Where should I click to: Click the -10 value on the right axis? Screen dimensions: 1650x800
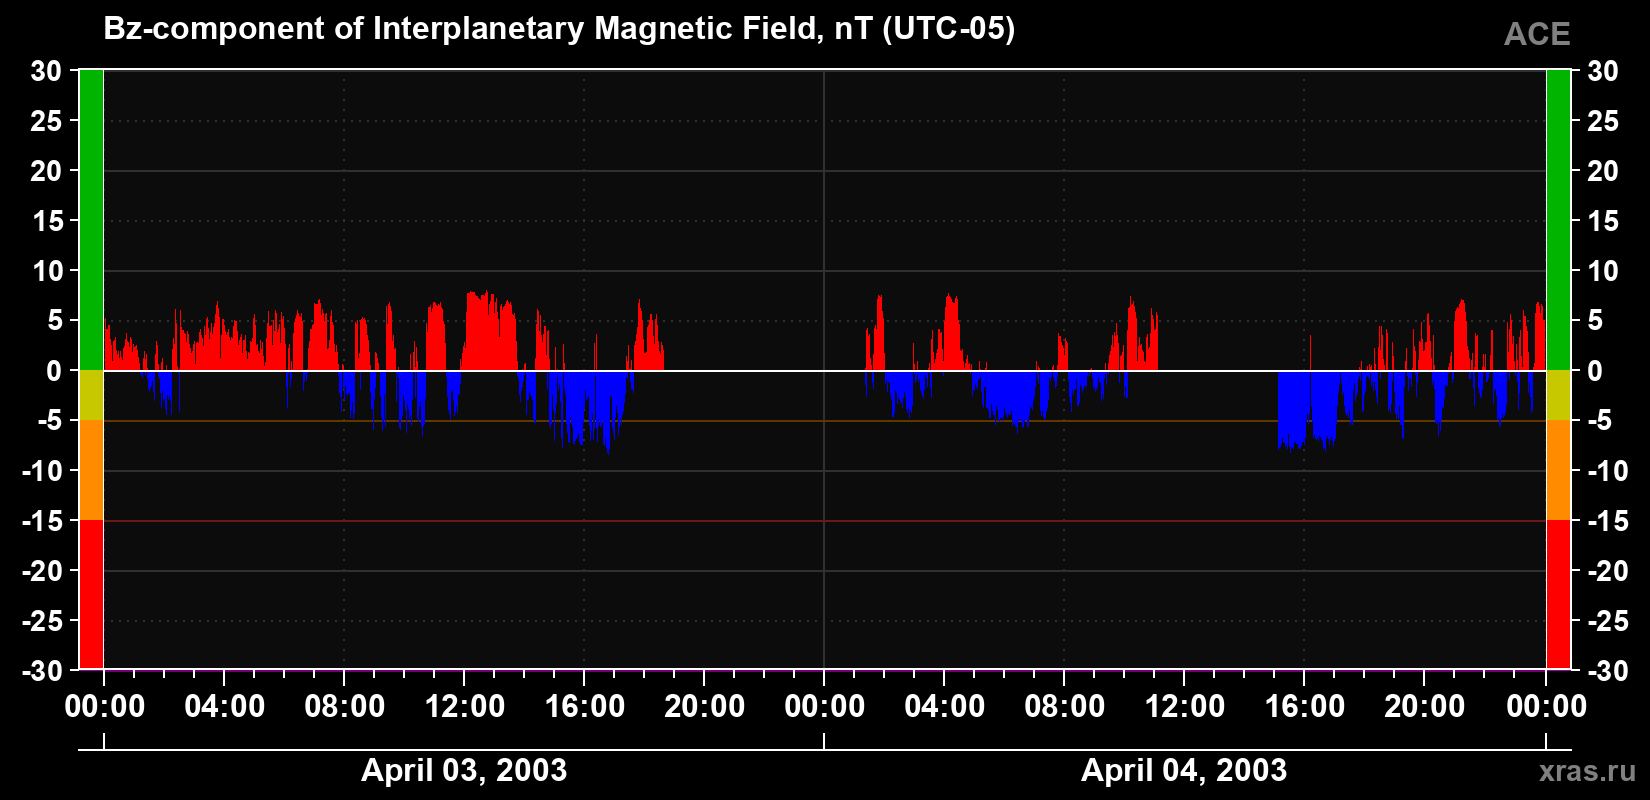(x=1607, y=471)
